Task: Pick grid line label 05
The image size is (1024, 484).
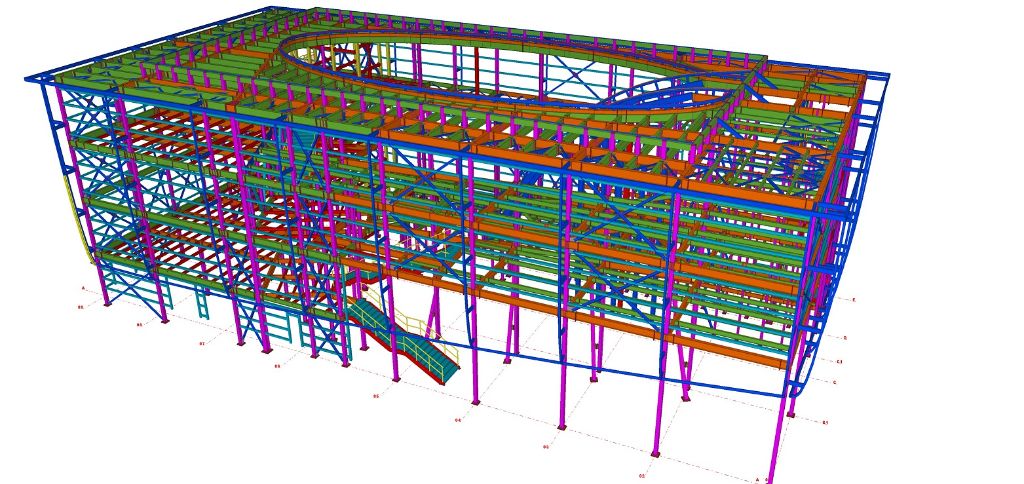Action: (376, 396)
